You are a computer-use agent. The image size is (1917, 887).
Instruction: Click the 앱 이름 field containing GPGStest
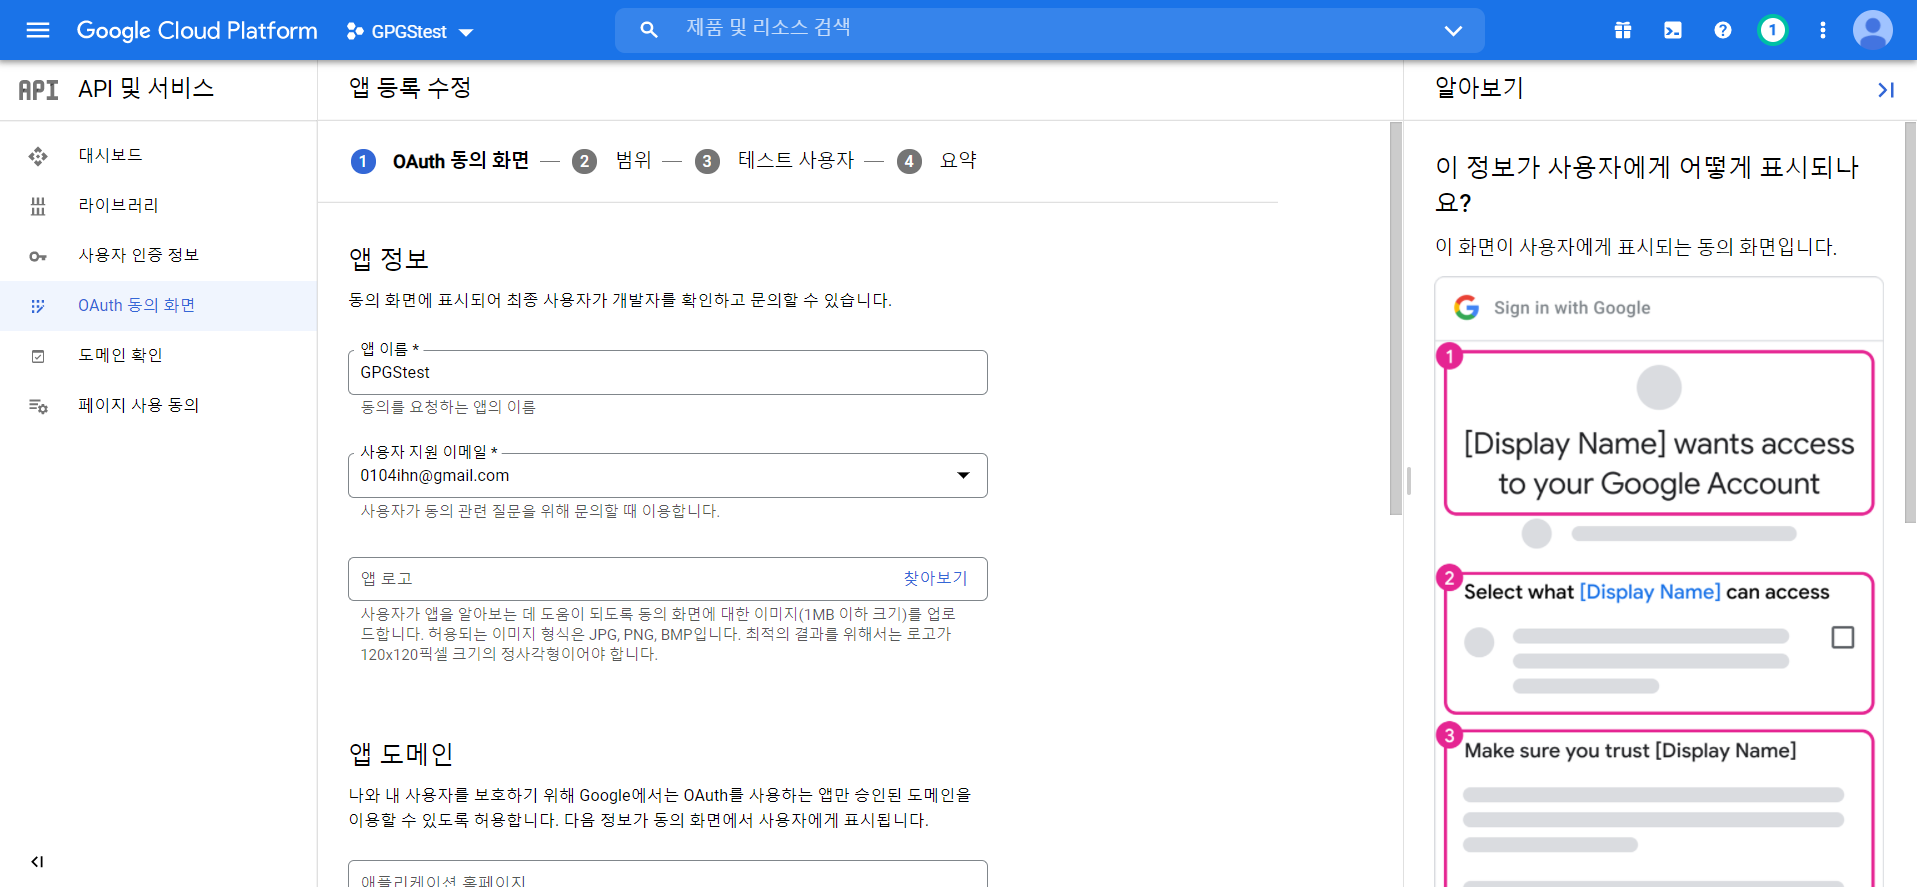pos(668,372)
